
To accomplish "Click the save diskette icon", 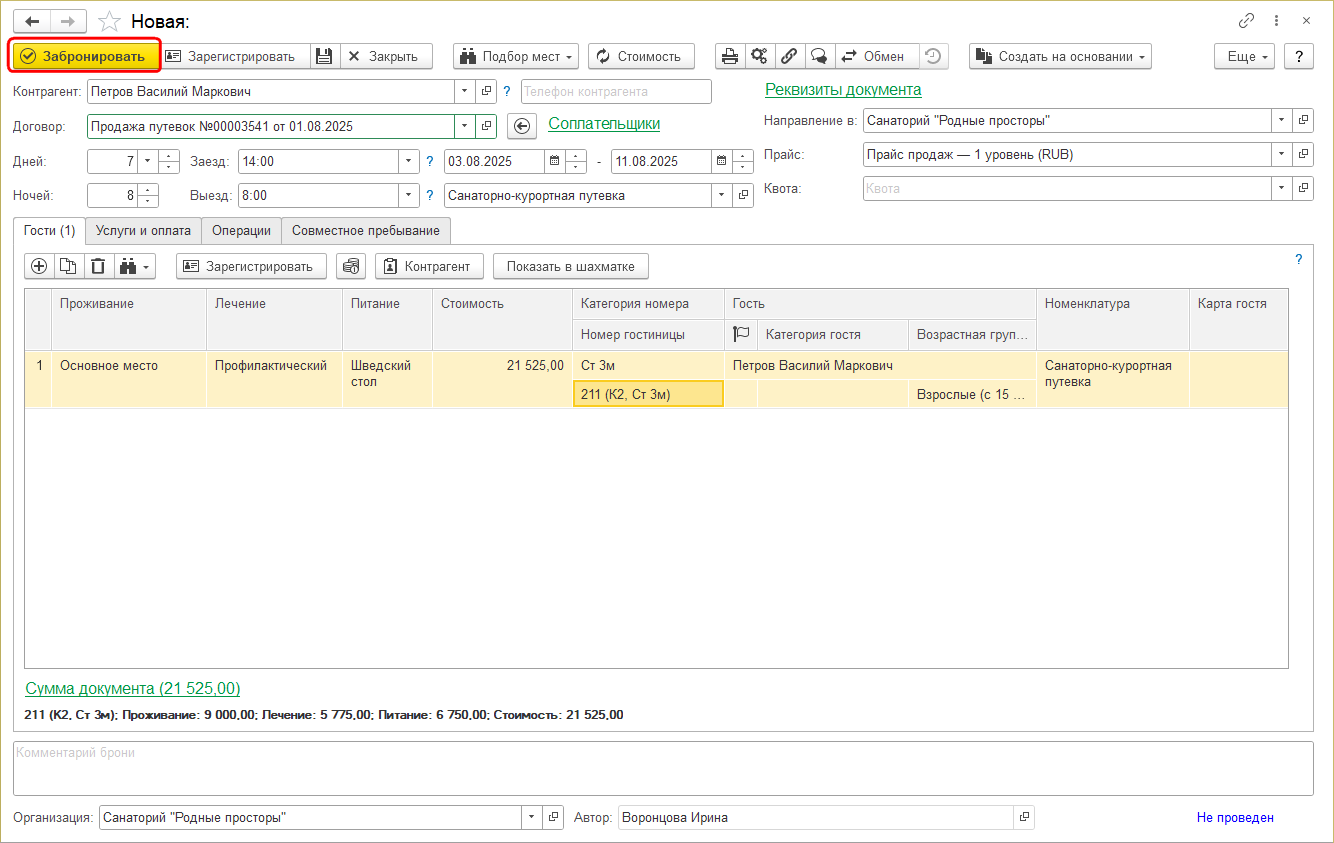I will (x=324, y=57).
